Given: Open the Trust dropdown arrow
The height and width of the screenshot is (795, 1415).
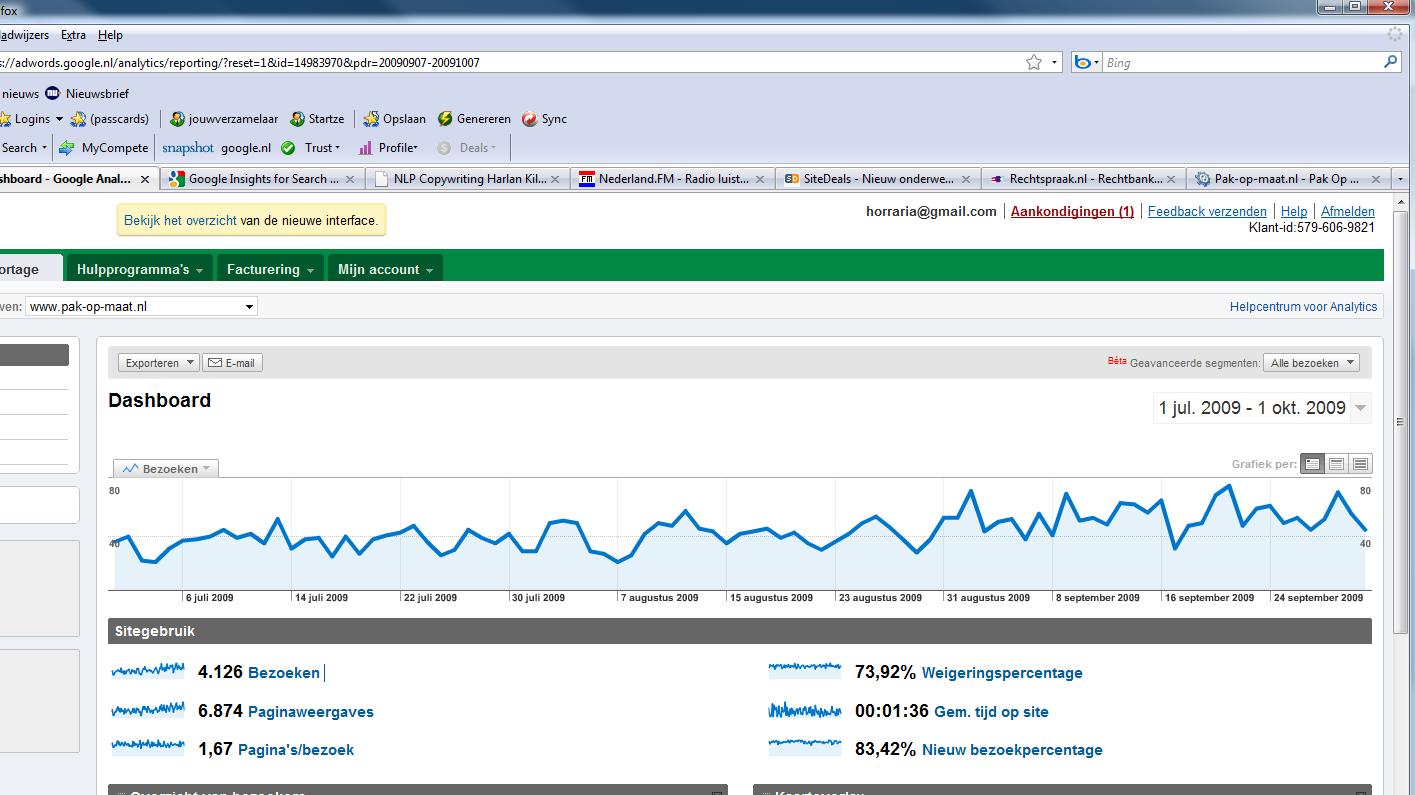Looking at the screenshot, I should (337, 148).
